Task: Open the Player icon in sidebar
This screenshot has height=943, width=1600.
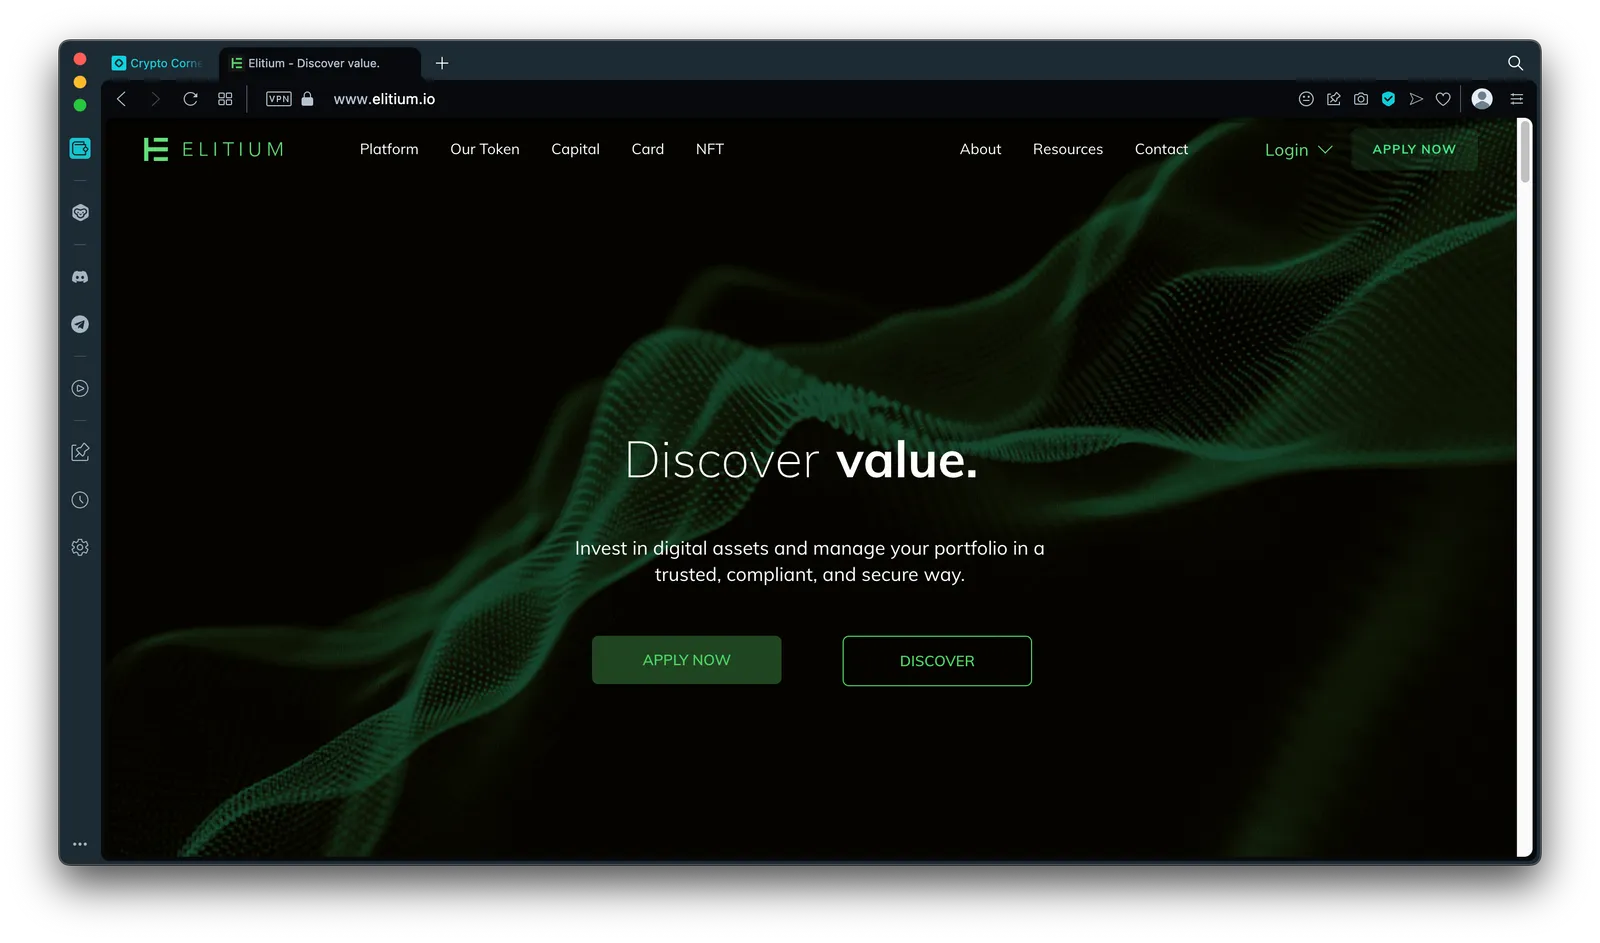Action: (x=80, y=388)
